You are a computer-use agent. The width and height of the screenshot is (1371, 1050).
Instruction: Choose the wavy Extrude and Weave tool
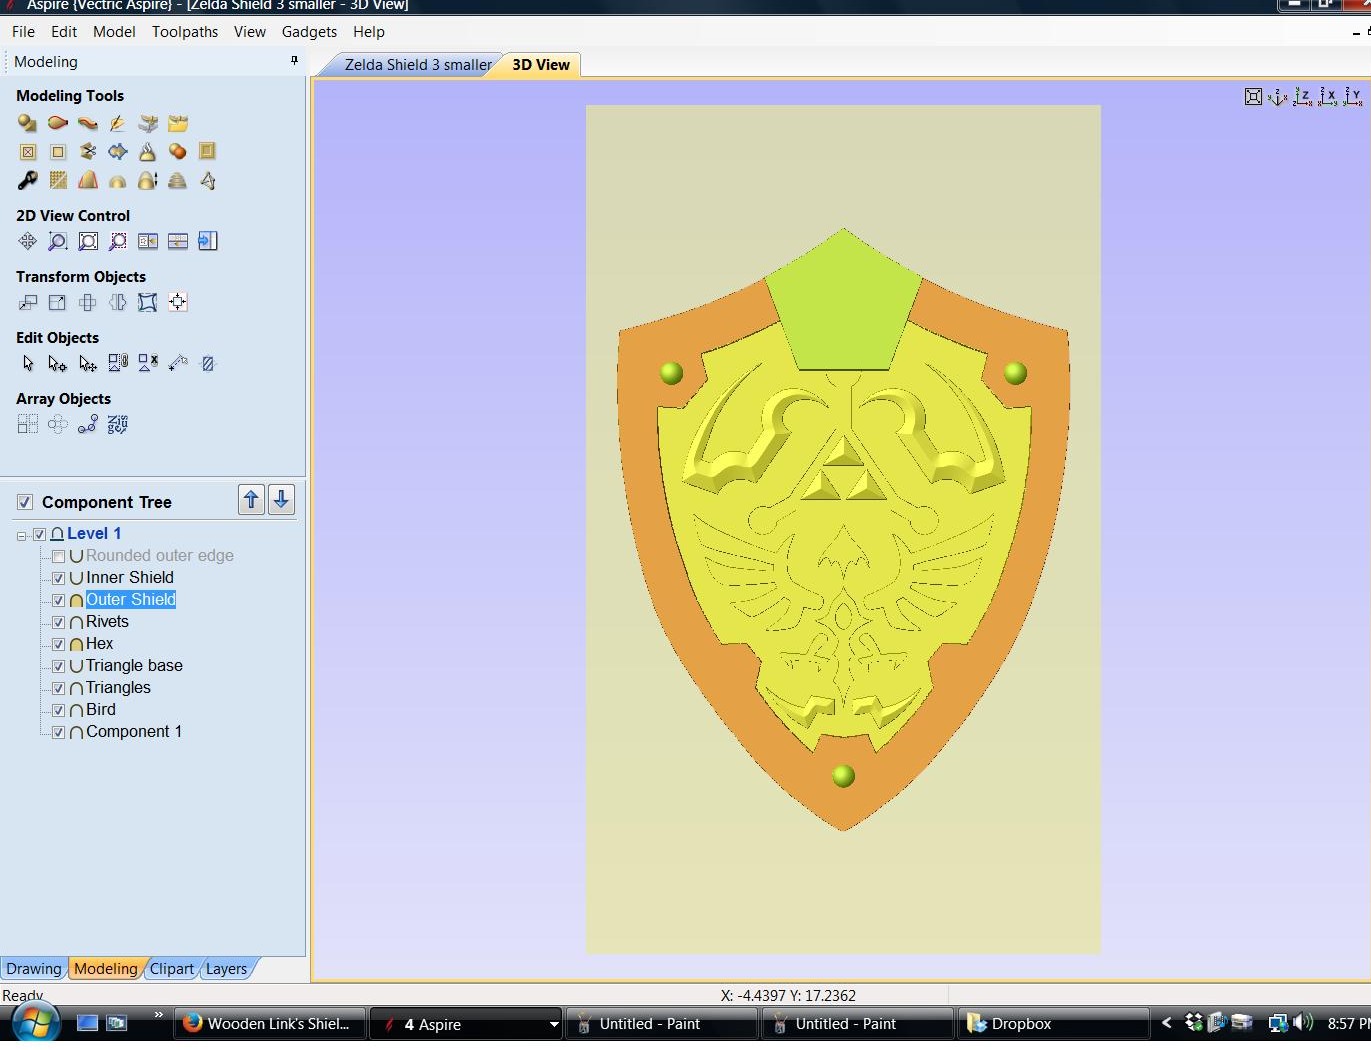[x=88, y=123]
